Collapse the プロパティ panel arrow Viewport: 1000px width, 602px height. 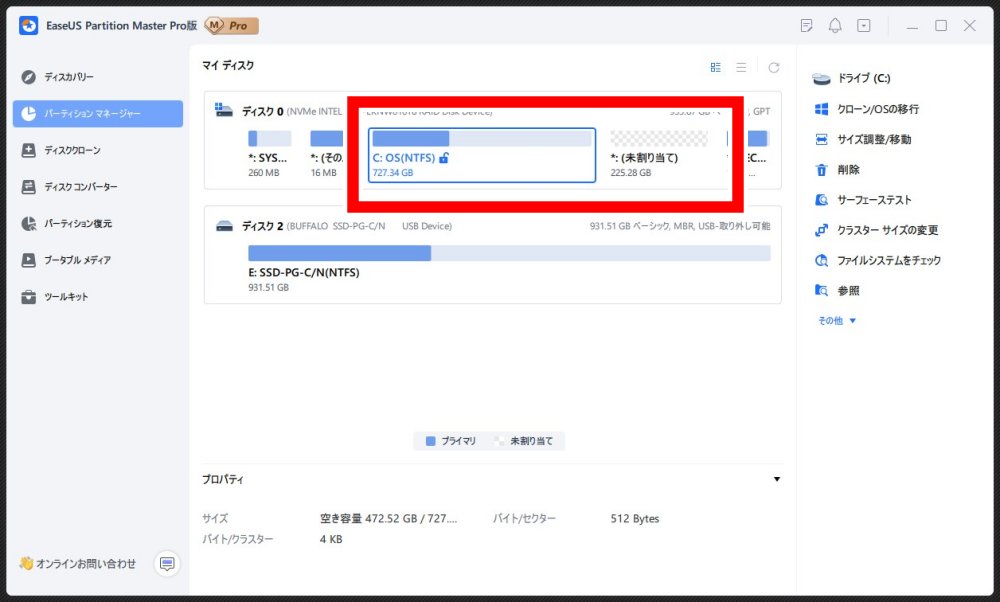[x=777, y=480]
